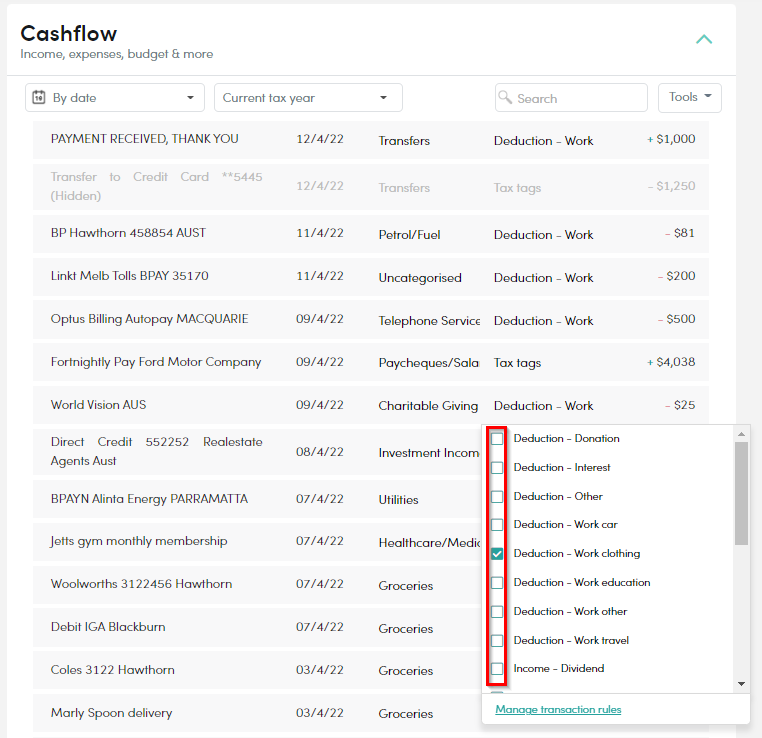This screenshot has height=738, width=762.
Task: Tick the Deduction – Other checkbox
Action: 497,497
